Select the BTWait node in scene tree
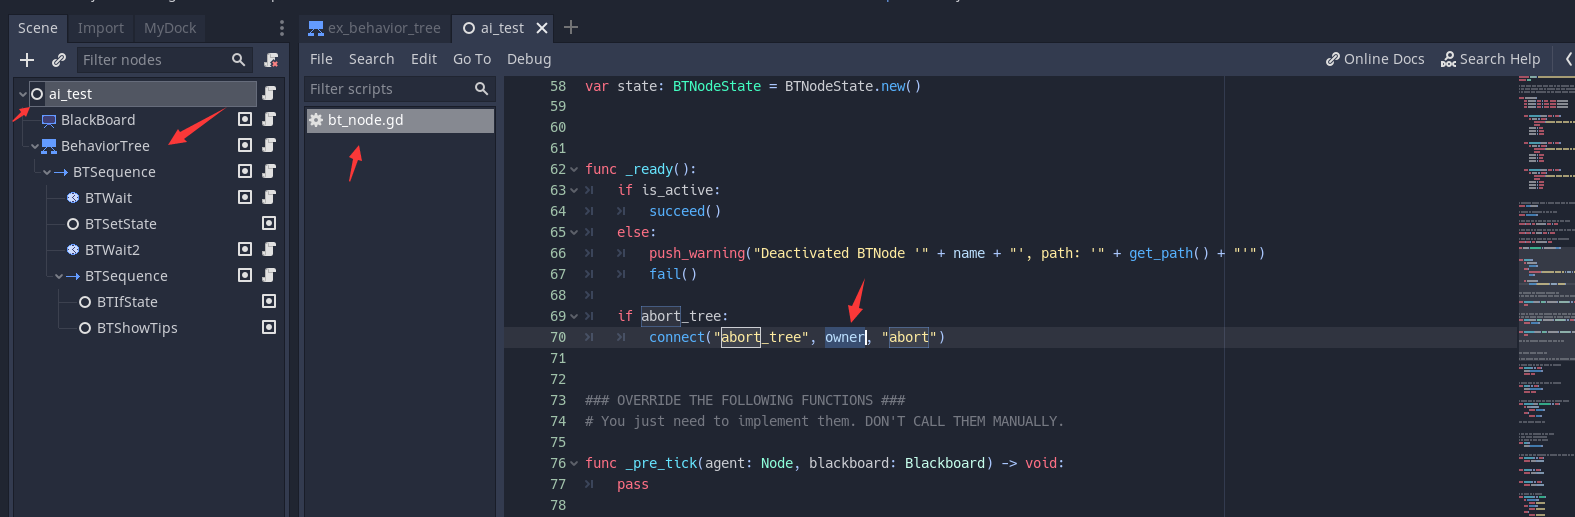The height and width of the screenshot is (517, 1575). [x=108, y=198]
